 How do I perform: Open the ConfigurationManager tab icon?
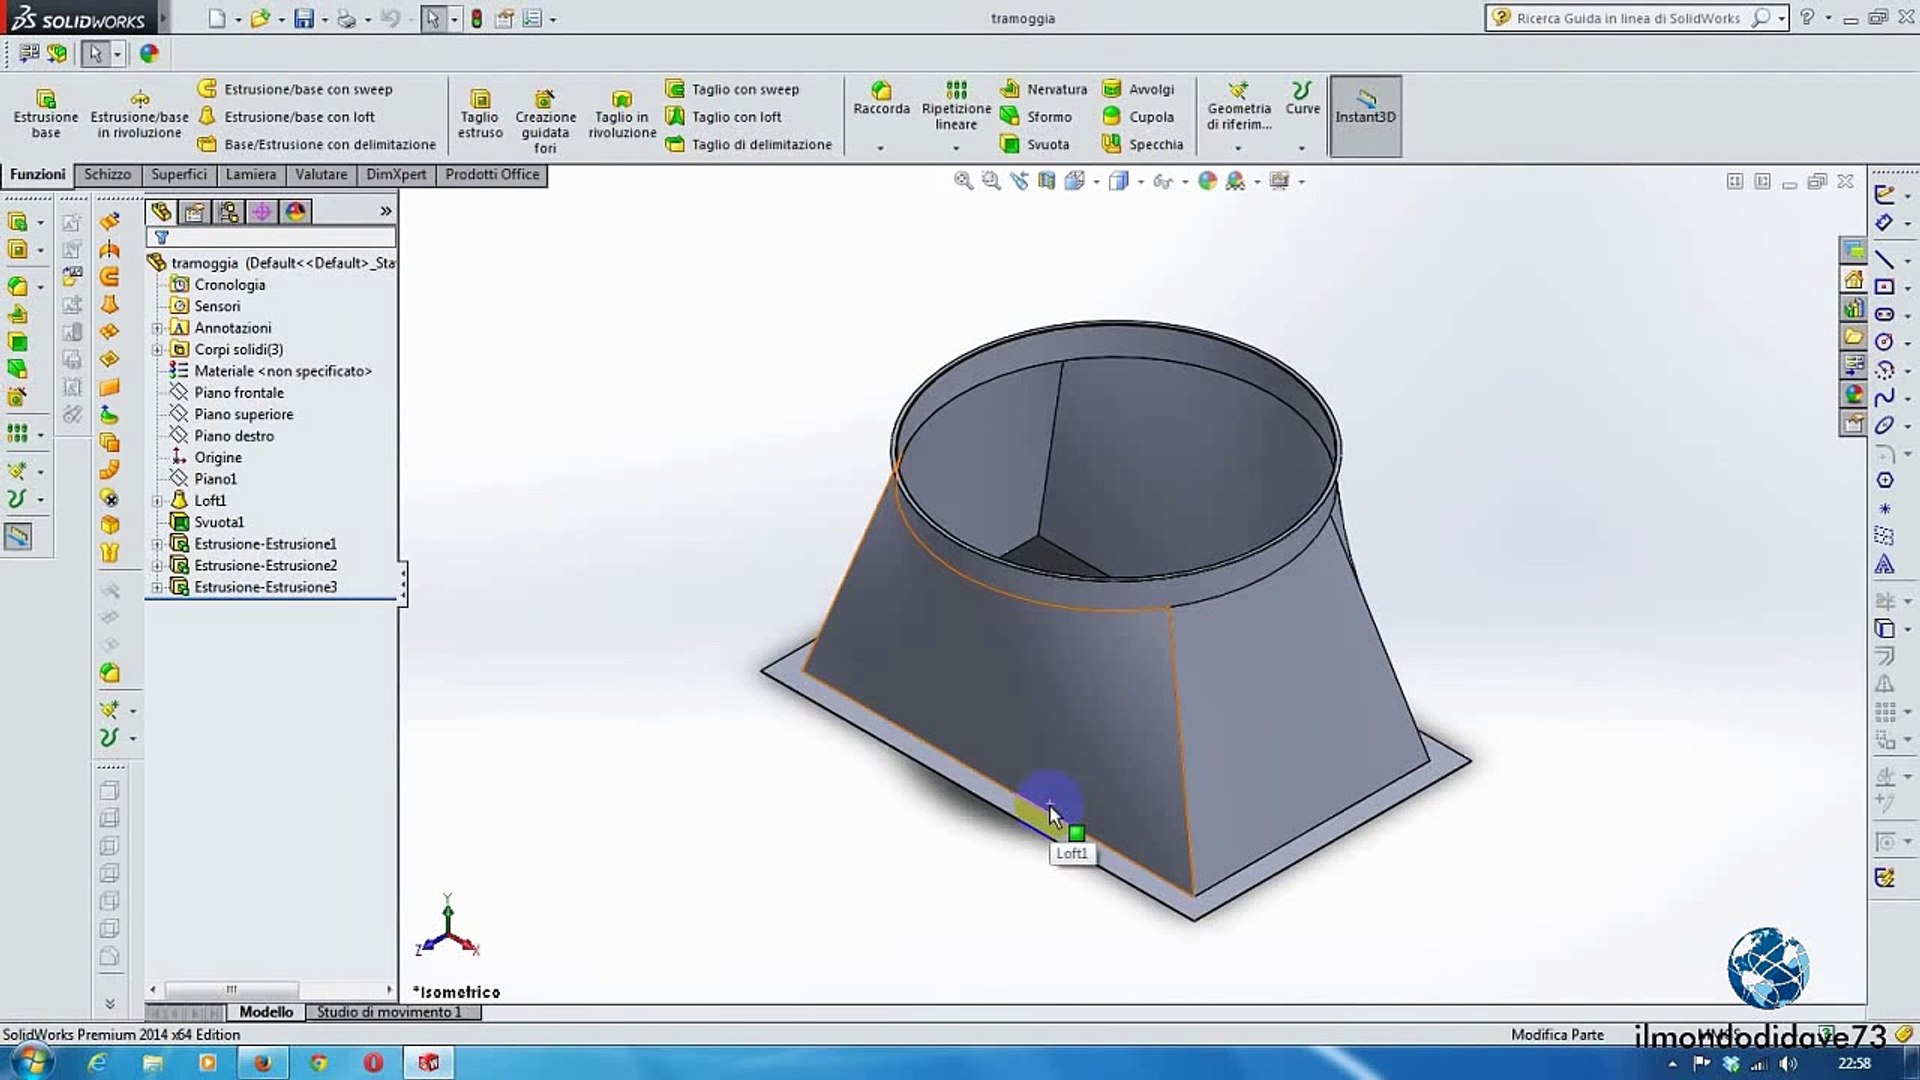(x=228, y=212)
